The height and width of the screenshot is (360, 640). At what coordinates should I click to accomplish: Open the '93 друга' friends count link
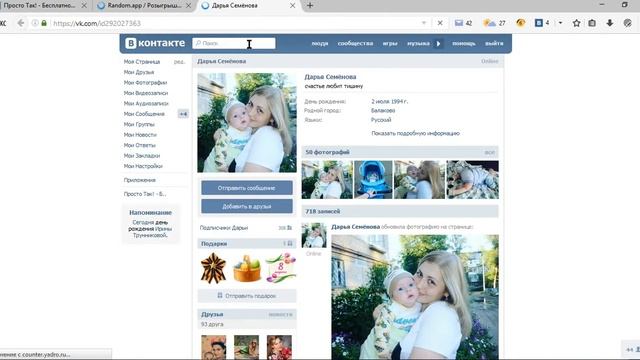(212, 324)
